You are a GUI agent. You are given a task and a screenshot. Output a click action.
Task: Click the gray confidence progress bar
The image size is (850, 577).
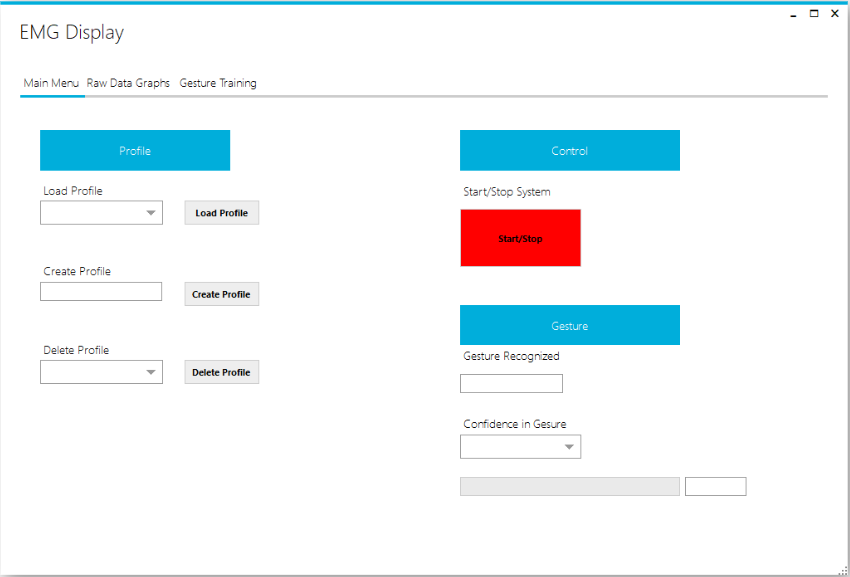[569, 487]
